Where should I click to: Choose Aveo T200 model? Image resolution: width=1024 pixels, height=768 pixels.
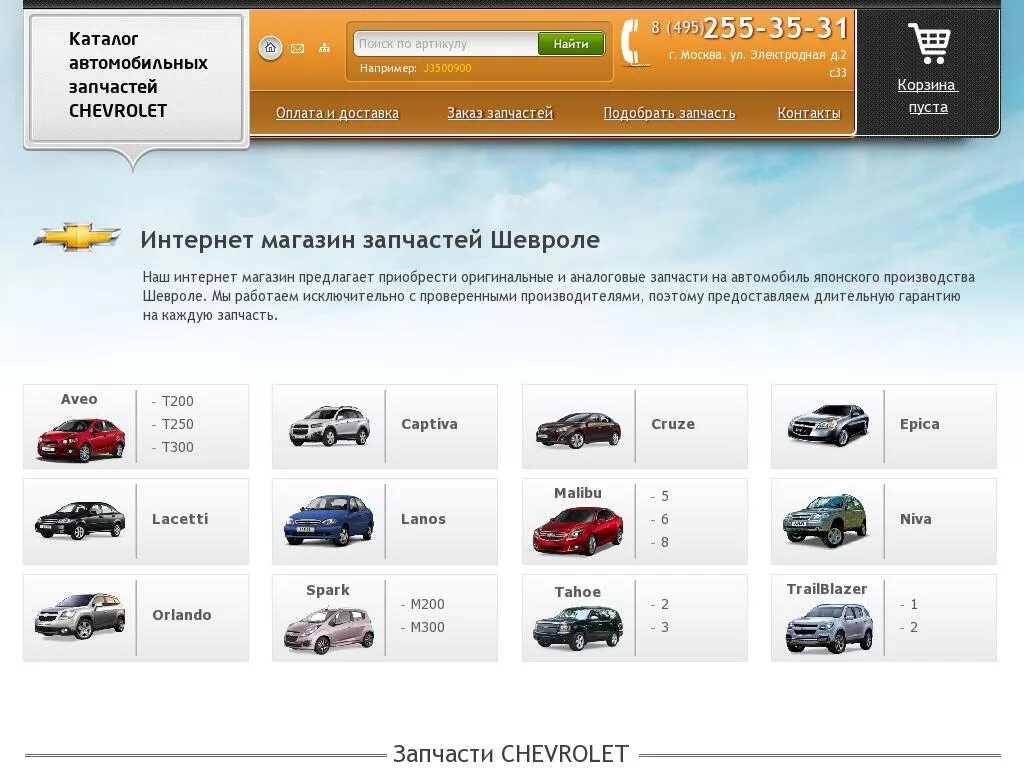click(x=178, y=401)
